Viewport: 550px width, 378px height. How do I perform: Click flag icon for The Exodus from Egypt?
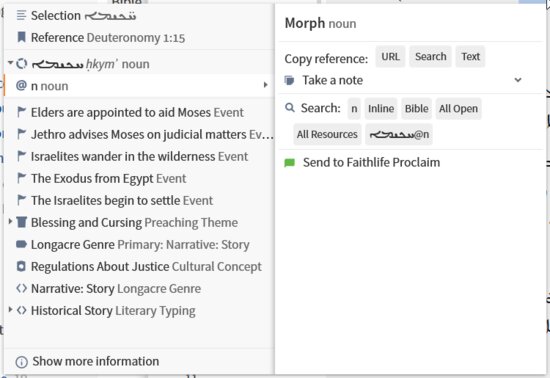coord(21,178)
